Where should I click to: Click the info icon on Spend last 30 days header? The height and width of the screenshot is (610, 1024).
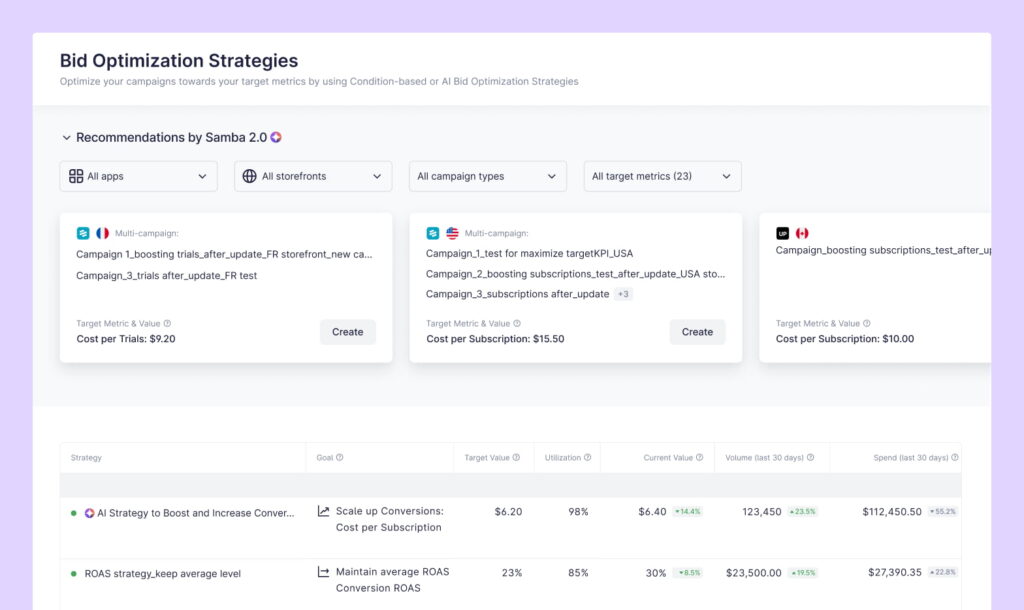pyautogui.click(x=953, y=457)
